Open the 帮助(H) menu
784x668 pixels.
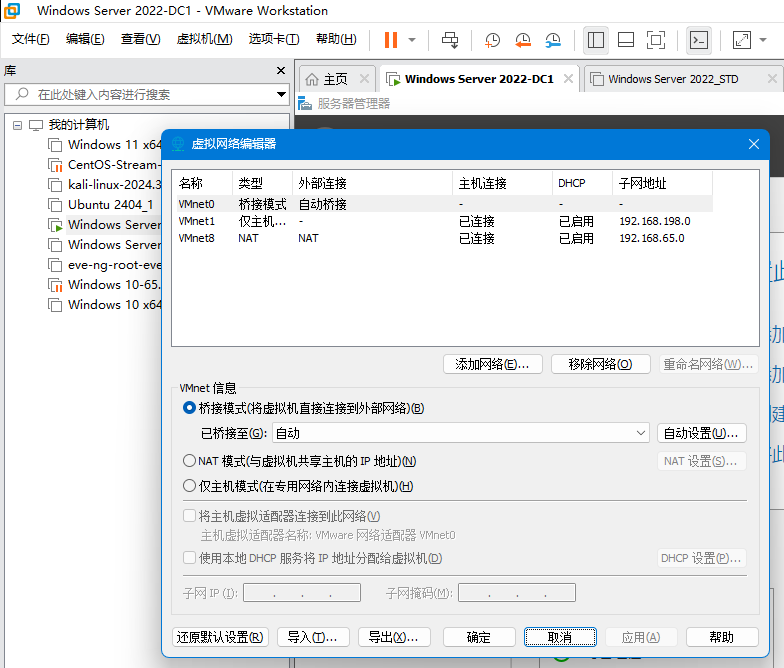[336, 39]
